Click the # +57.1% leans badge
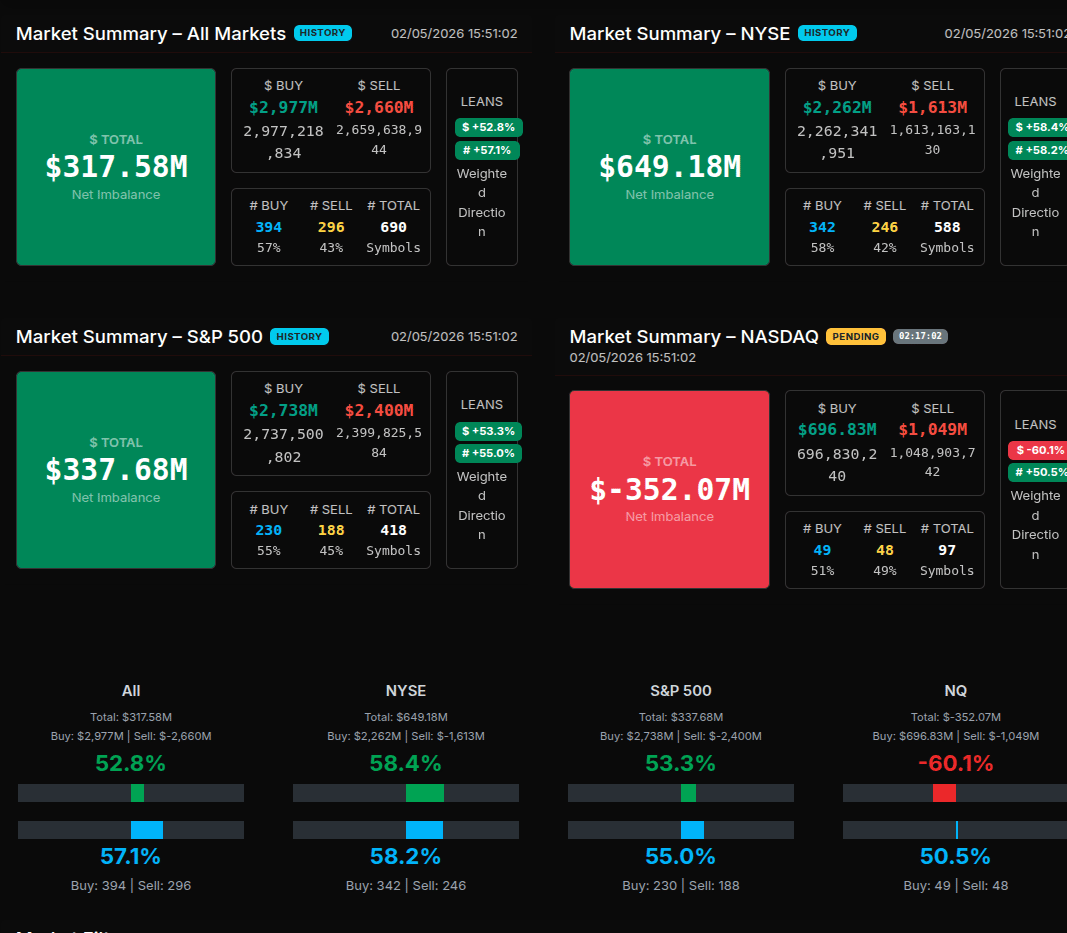Viewport: 1067px width, 933px height. point(486,150)
